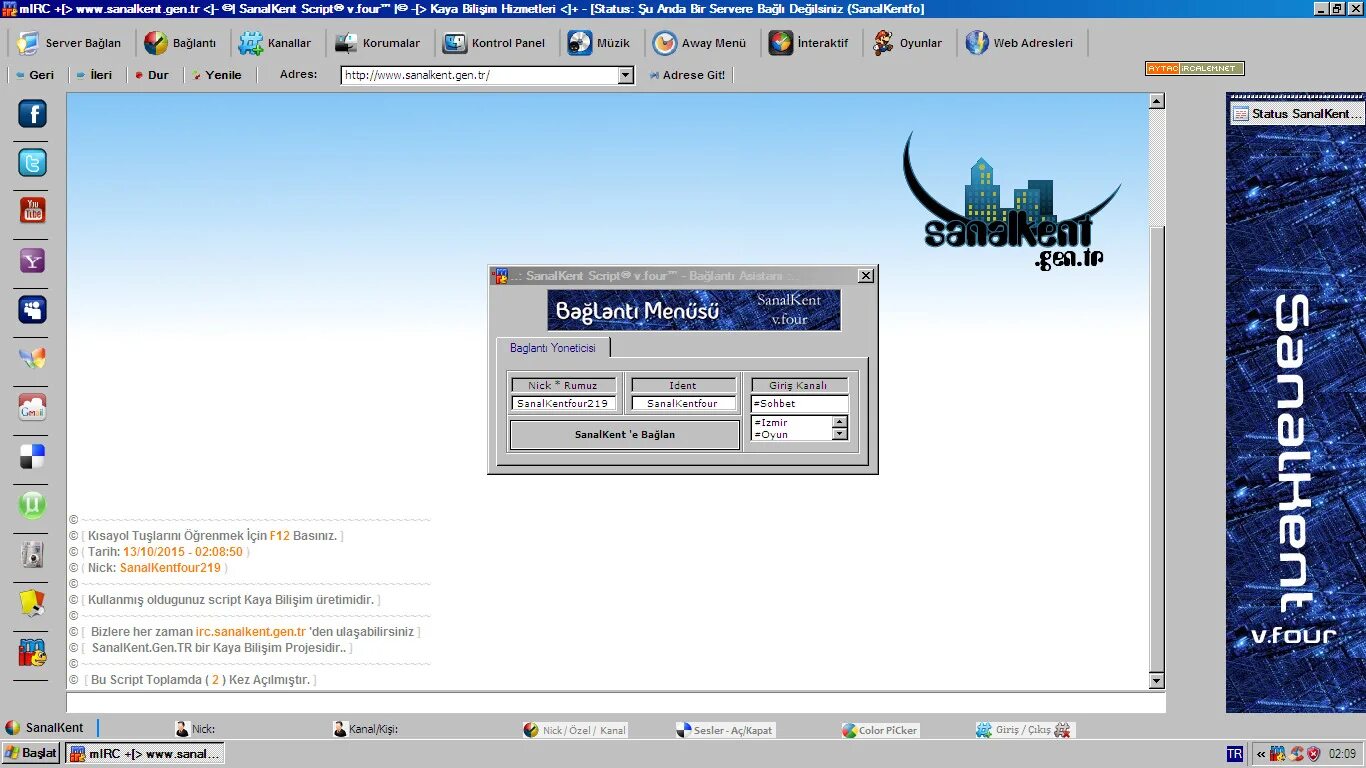1366x768 pixels.
Task: Open Korumalar protections menu
Action: pyautogui.click(x=378, y=43)
